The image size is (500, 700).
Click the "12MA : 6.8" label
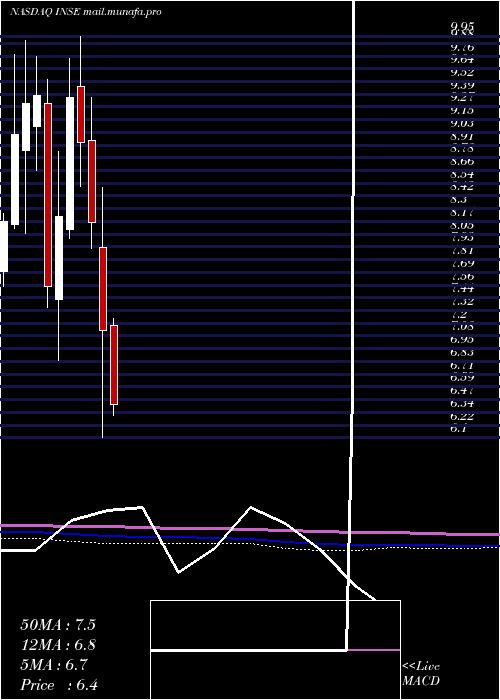58,645
